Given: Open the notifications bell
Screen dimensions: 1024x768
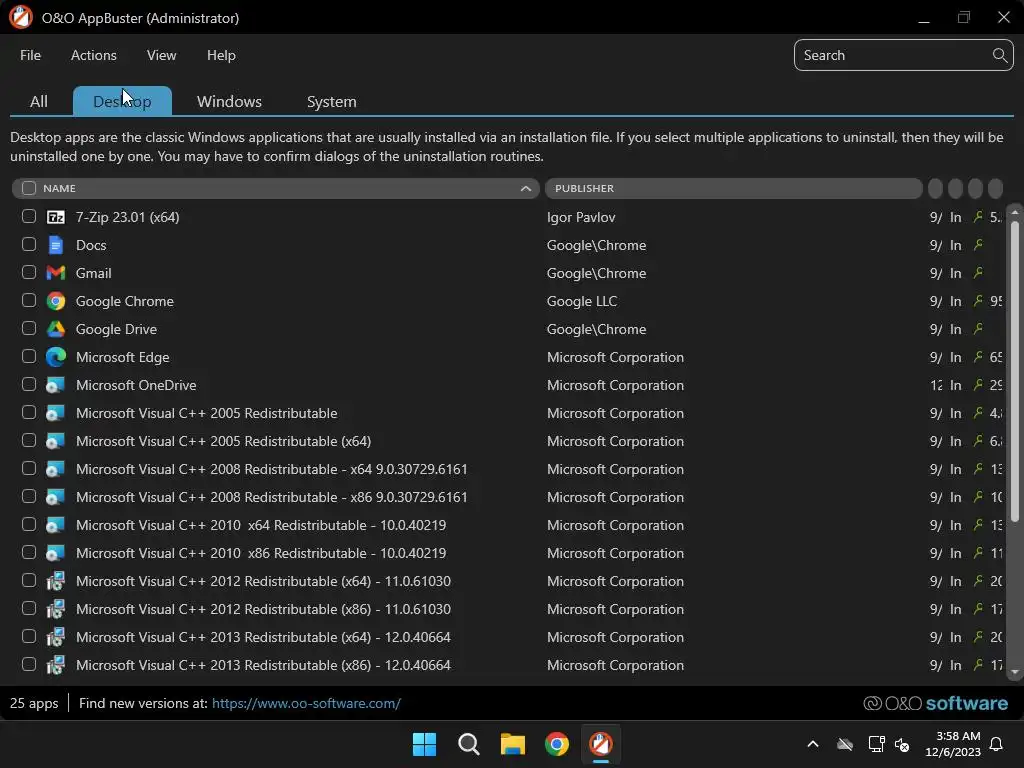Looking at the screenshot, I should pyautogui.click(x=996, y=744).
